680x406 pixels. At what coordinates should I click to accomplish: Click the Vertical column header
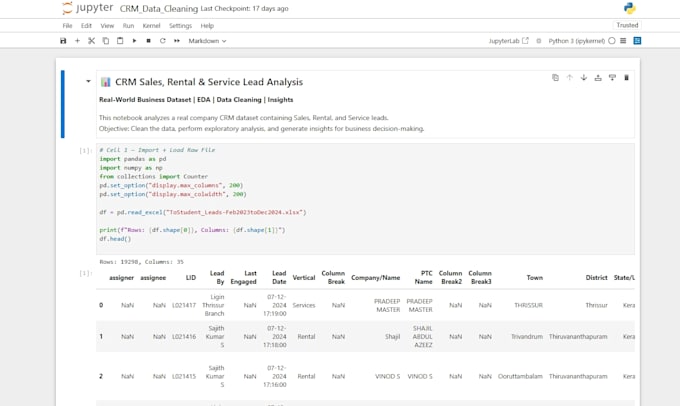304,278
